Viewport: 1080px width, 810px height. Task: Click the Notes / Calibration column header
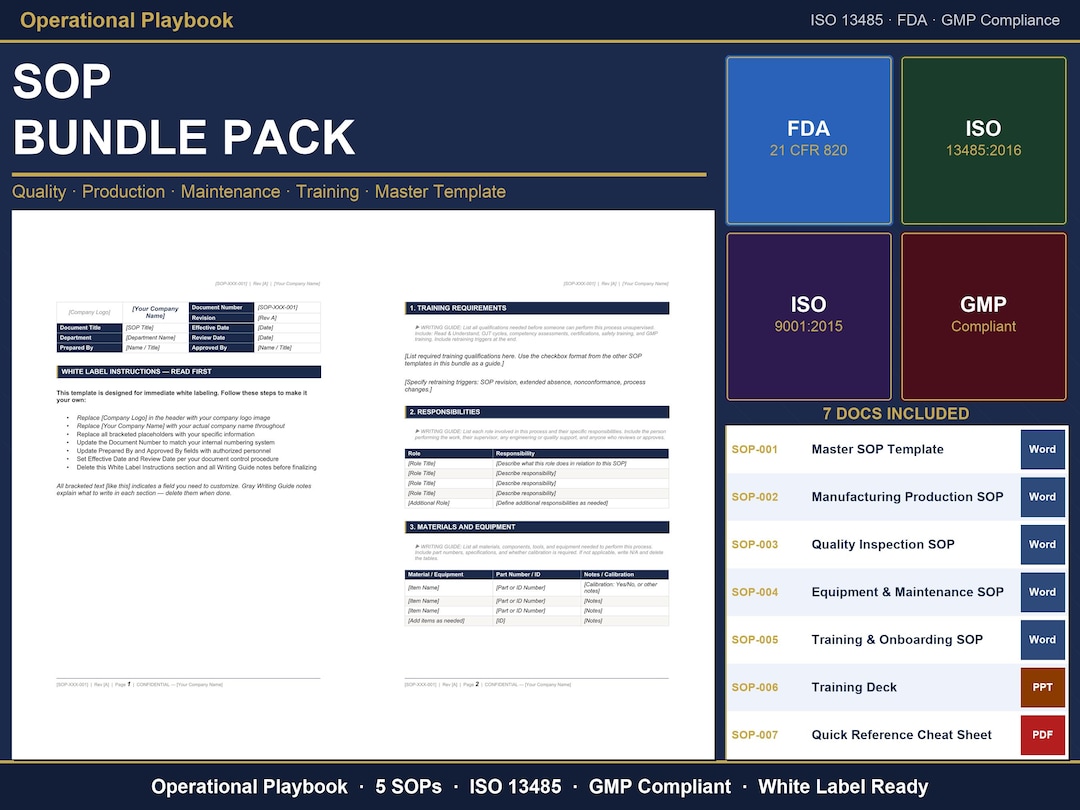(x=625, y=574)
